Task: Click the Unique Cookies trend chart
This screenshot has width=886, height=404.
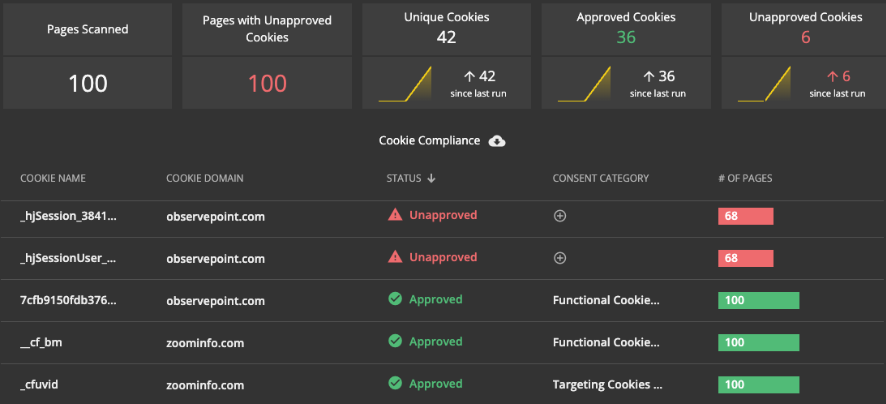Action: click(x=405, y=84)
